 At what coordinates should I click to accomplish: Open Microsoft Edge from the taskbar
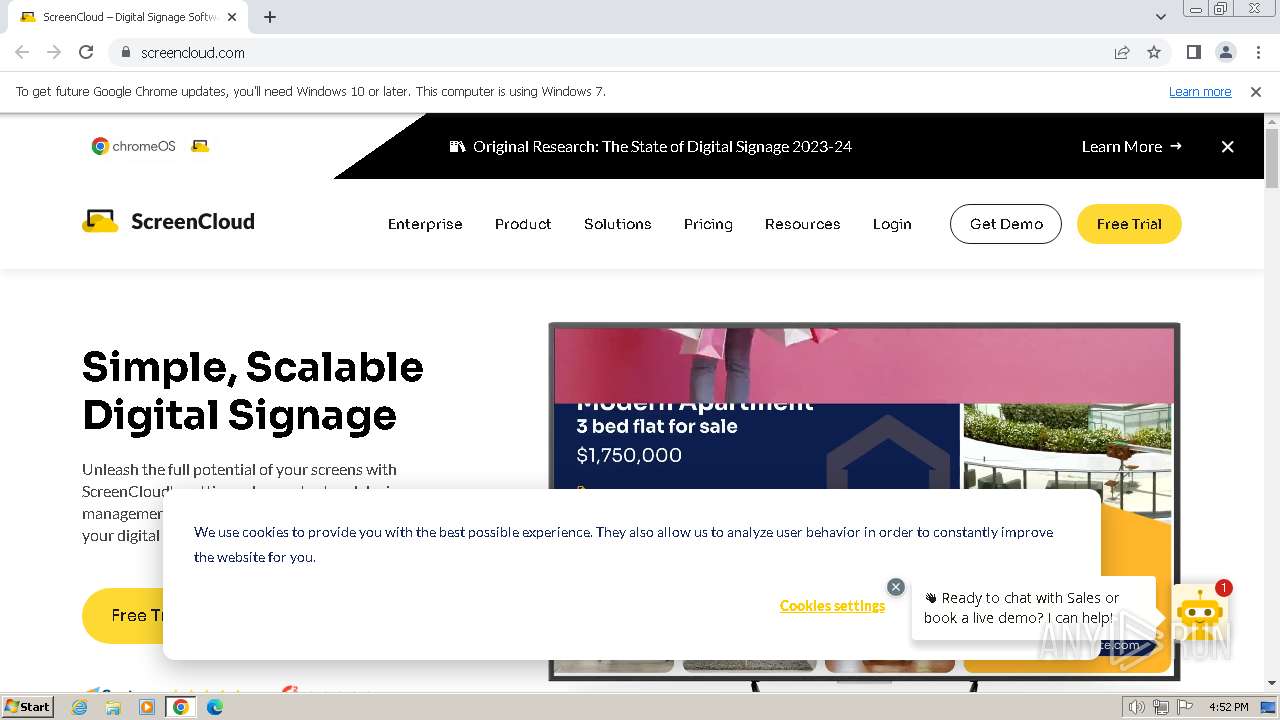tap(214, 707)
